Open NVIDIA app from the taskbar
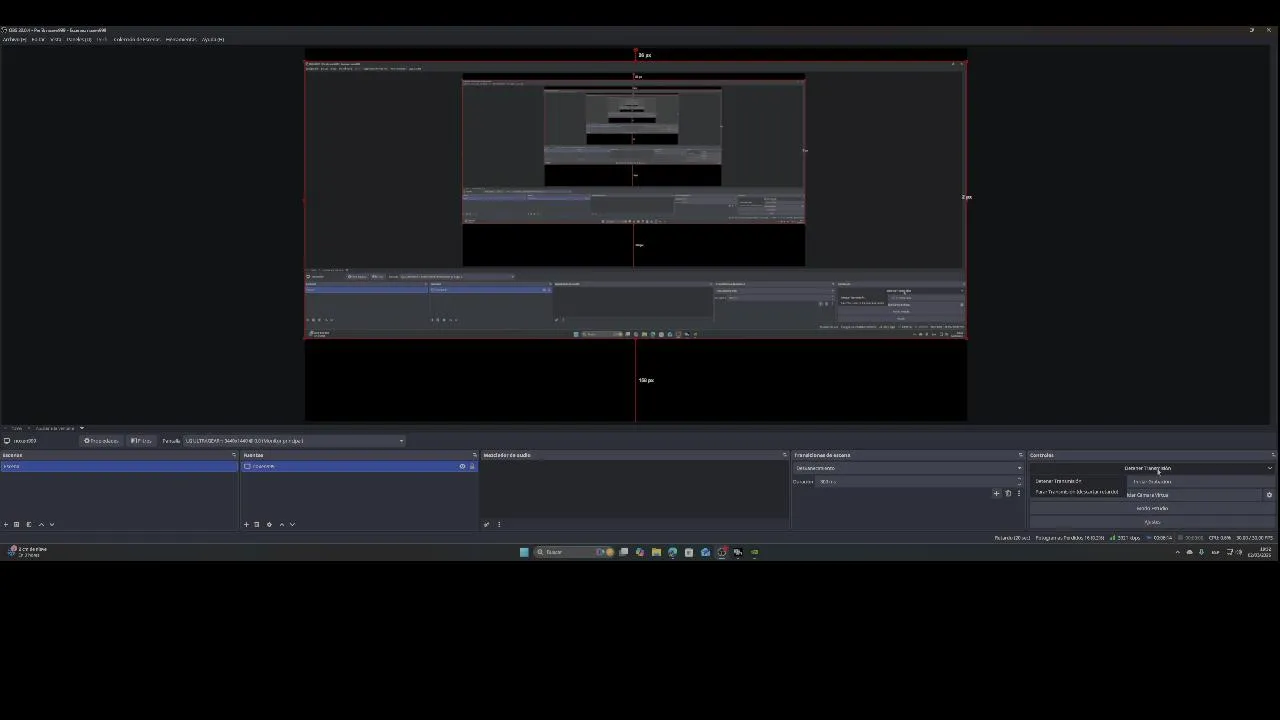This screenshot has width=1280, height=720. tap(754, 552)
